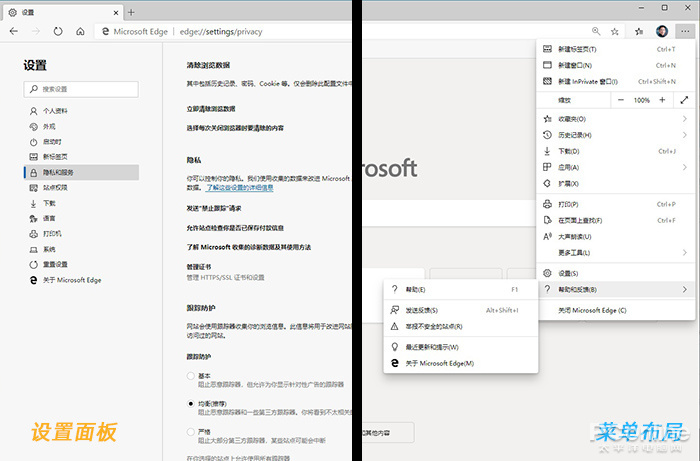700x461 pixels.
Task: Click the address bar URL edge://settings/privacy
Action: [221, 32]
